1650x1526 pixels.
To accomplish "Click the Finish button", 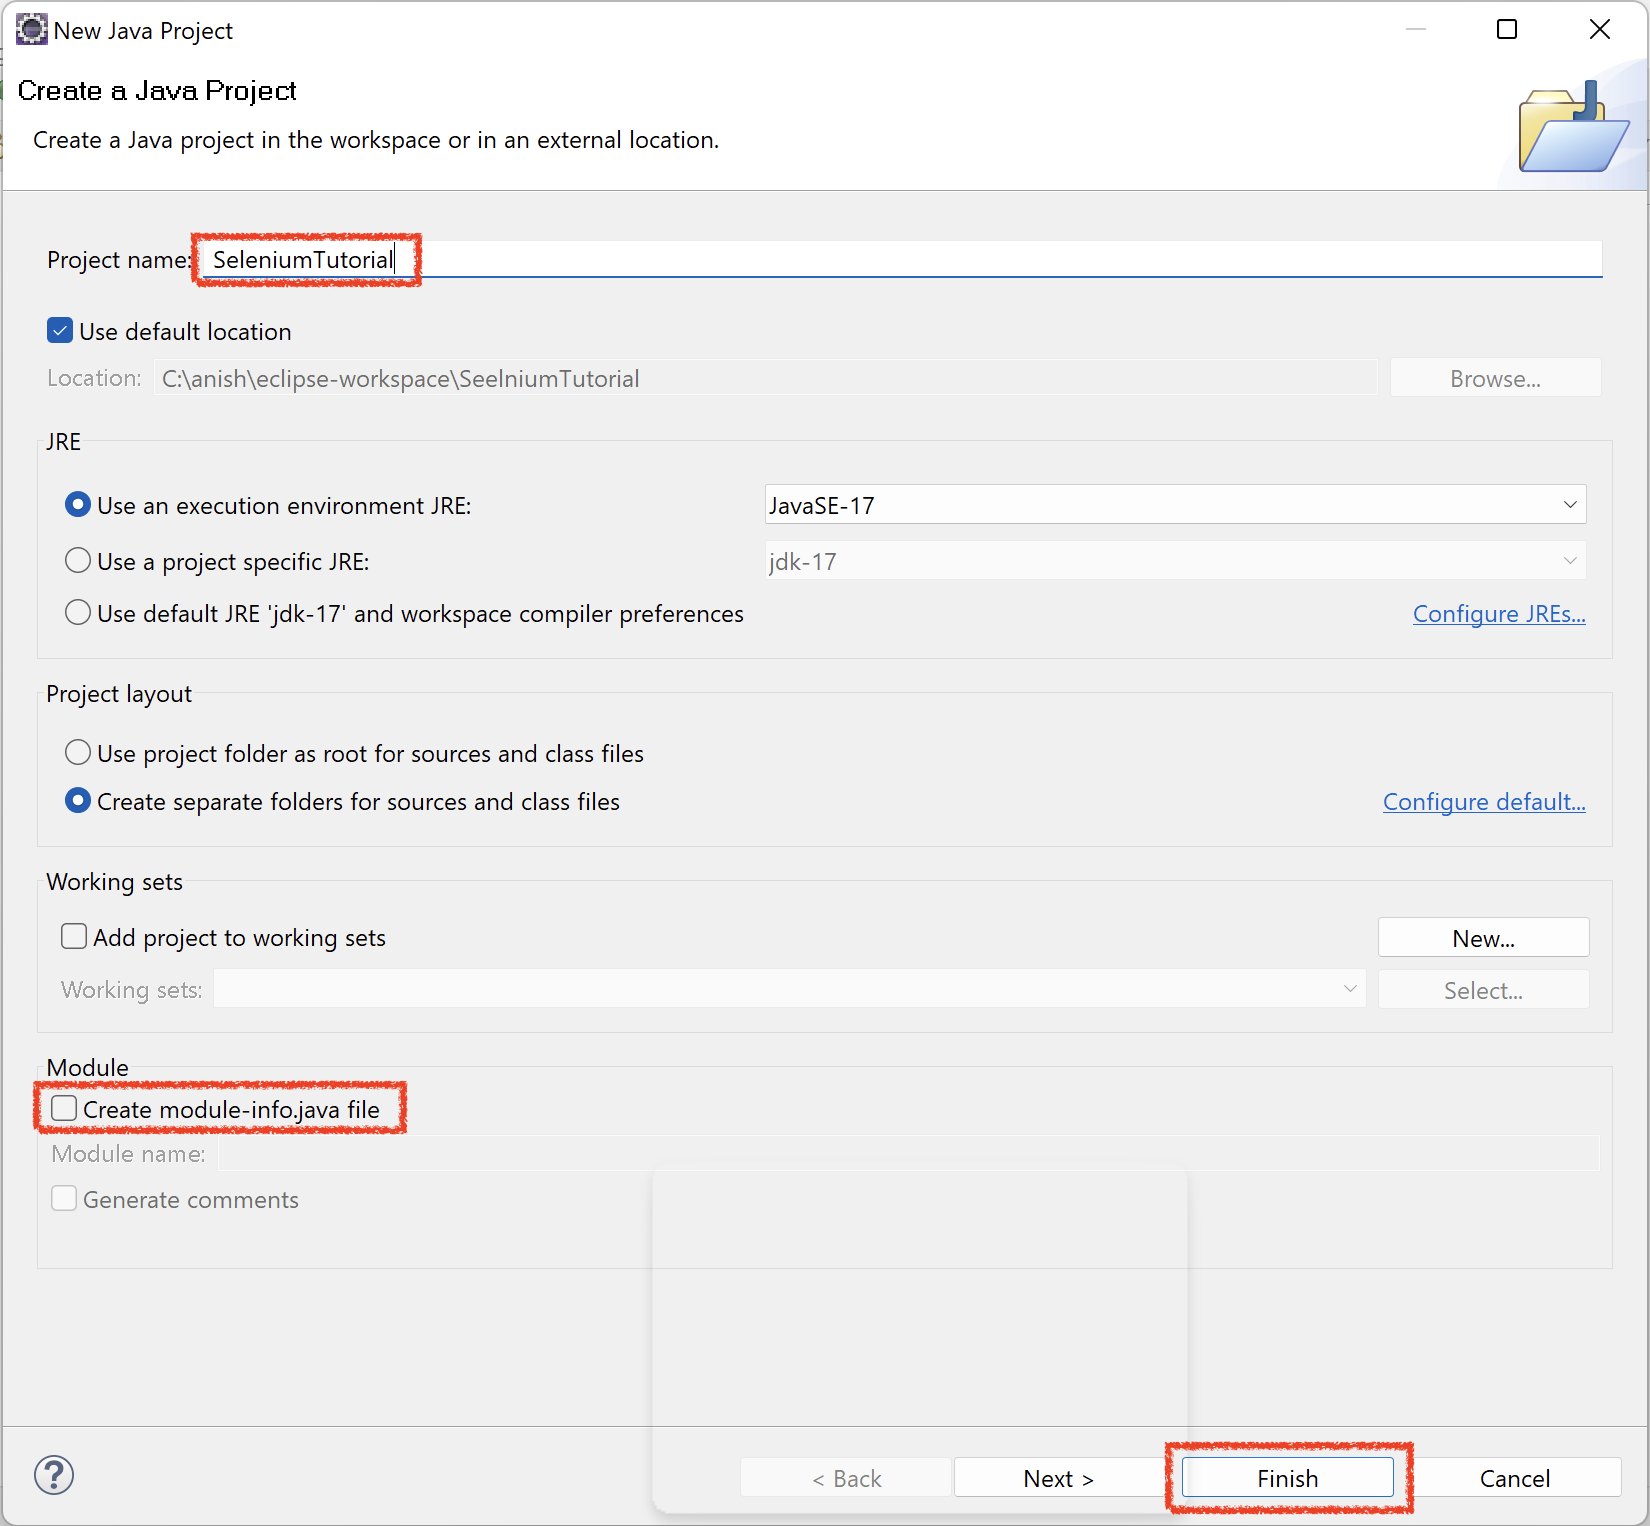I will pyautogui.click(x=1287, y=1478).
